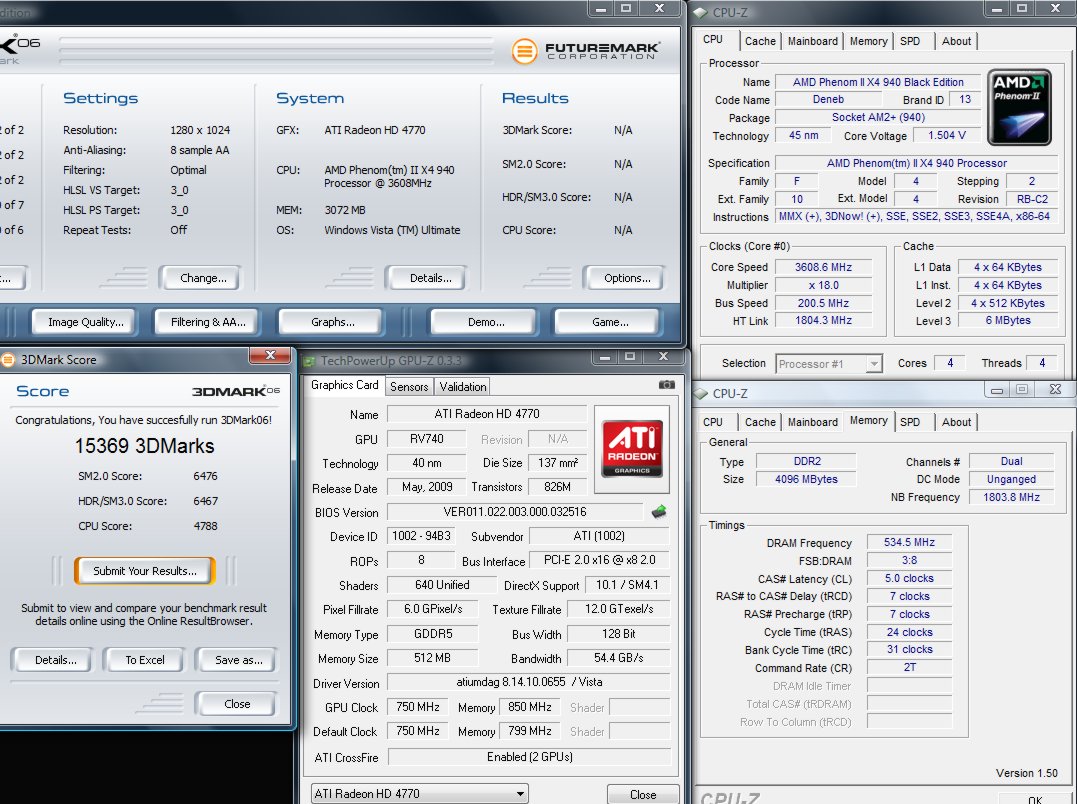The height and width of the screenshot is (804, 1077).
Task: Click the orange Futuremark logo
Action: coord(524,51)
